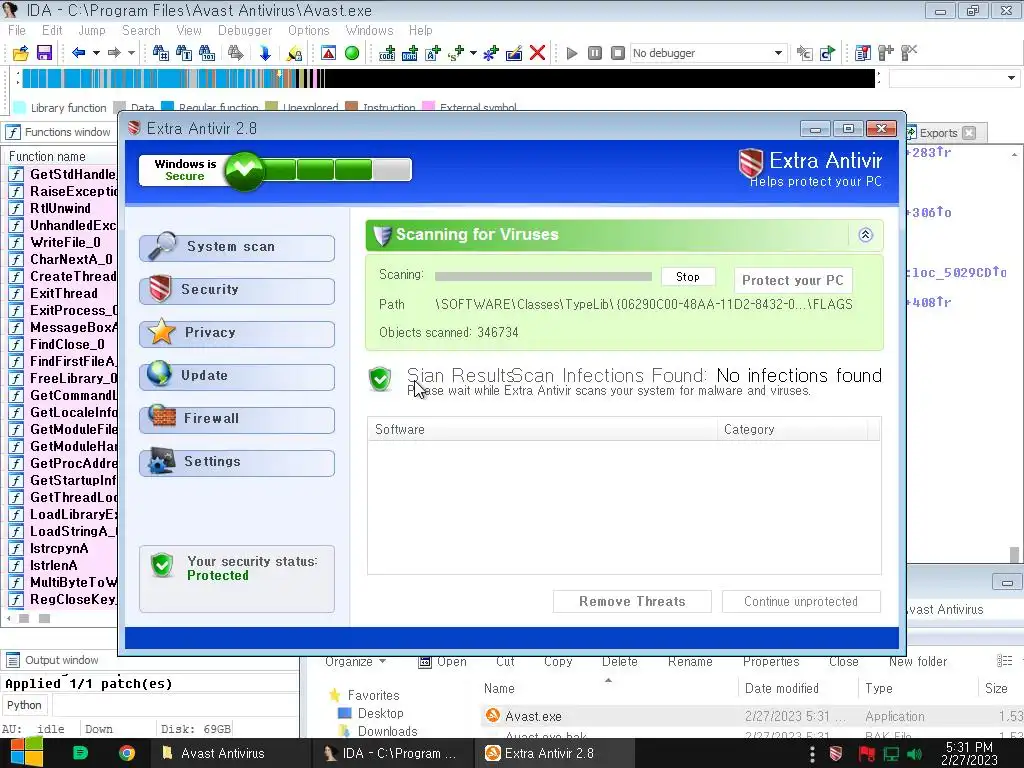Viewport: 1024px width, 768px height.
Task: Click the add string 's' icon
Action: 456,53
